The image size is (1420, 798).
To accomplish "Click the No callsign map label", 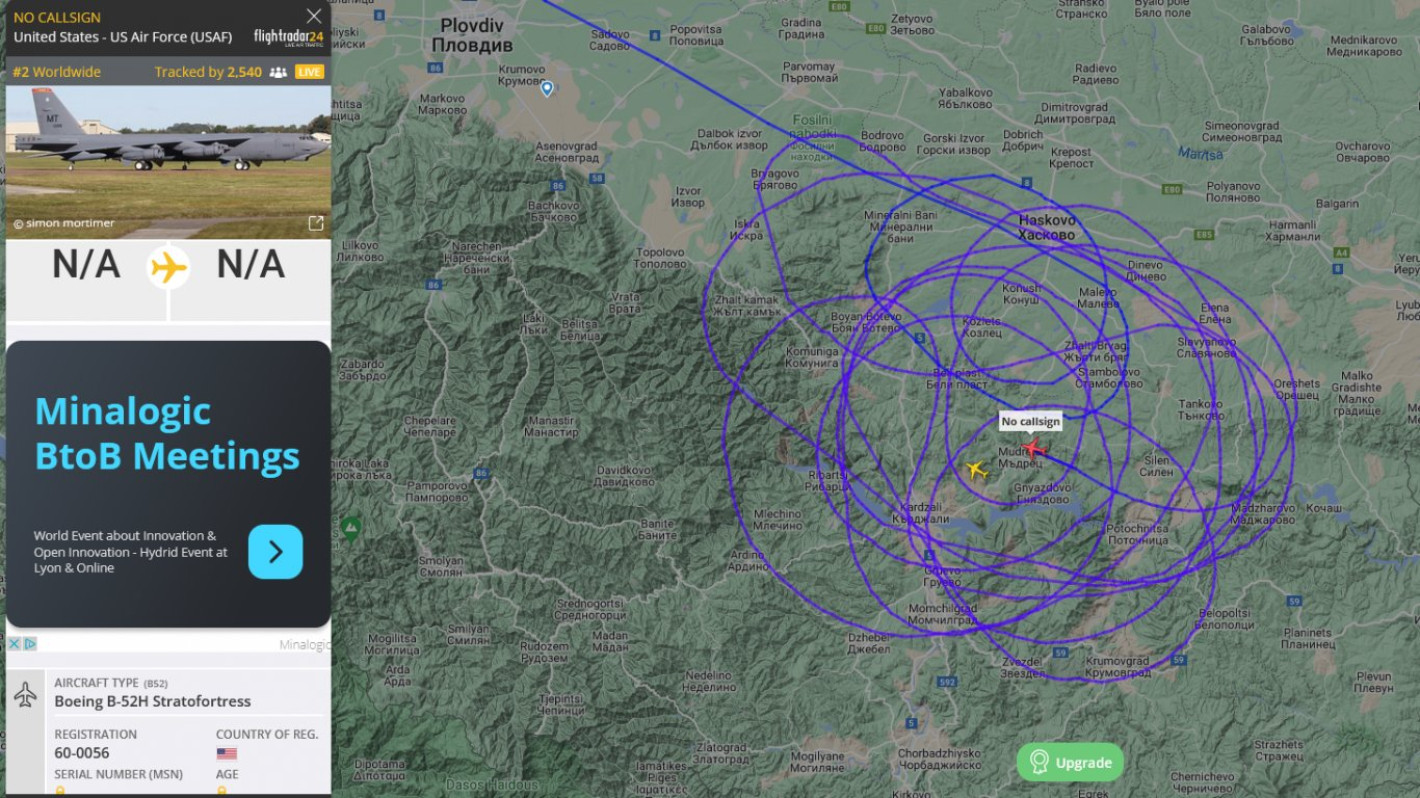I will (1030, 421).
